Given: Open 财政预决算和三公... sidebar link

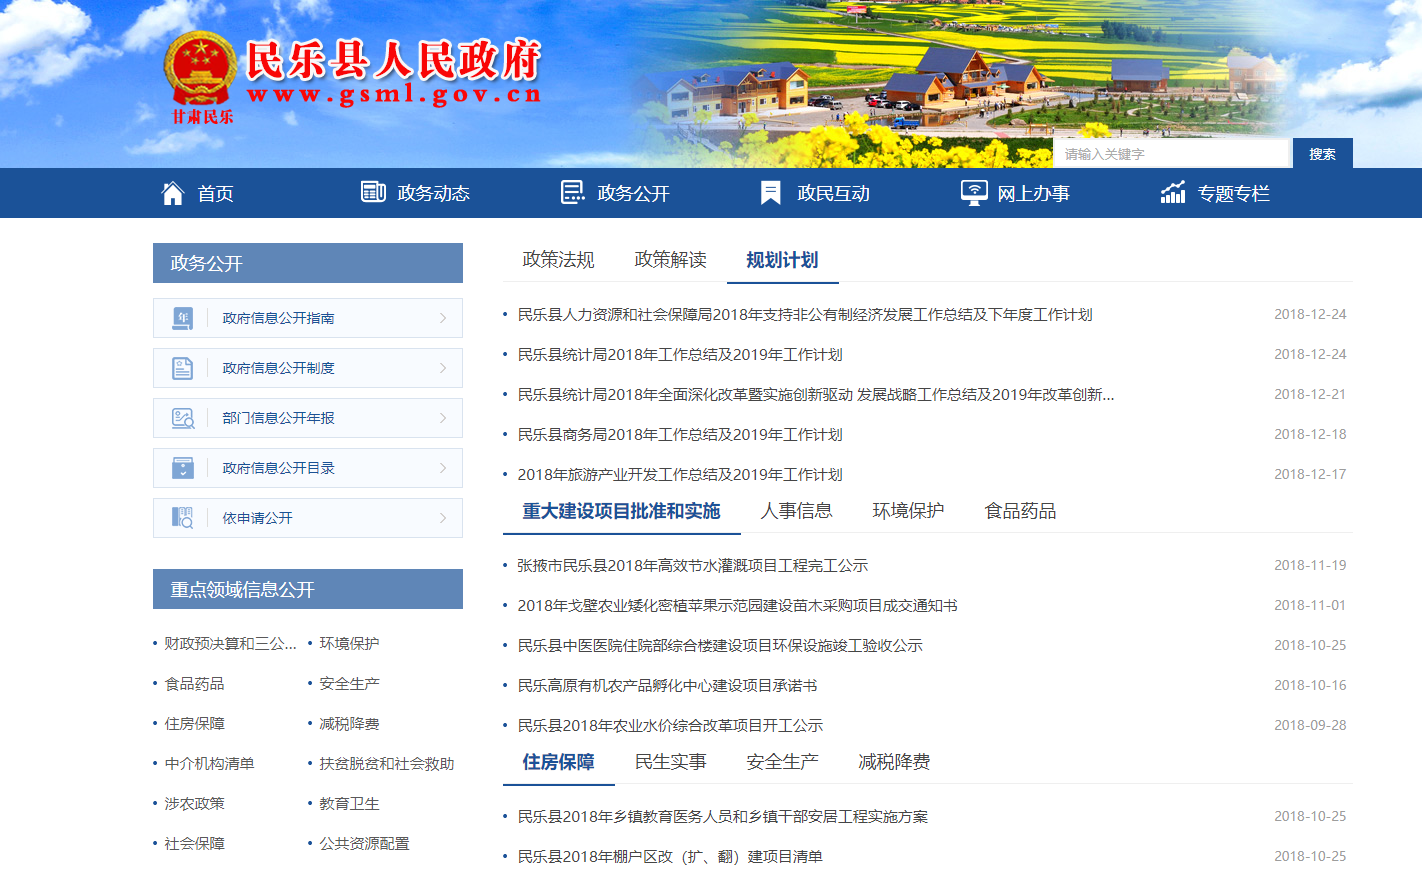Looking at the screenshot, I should [x=230, y=643].
